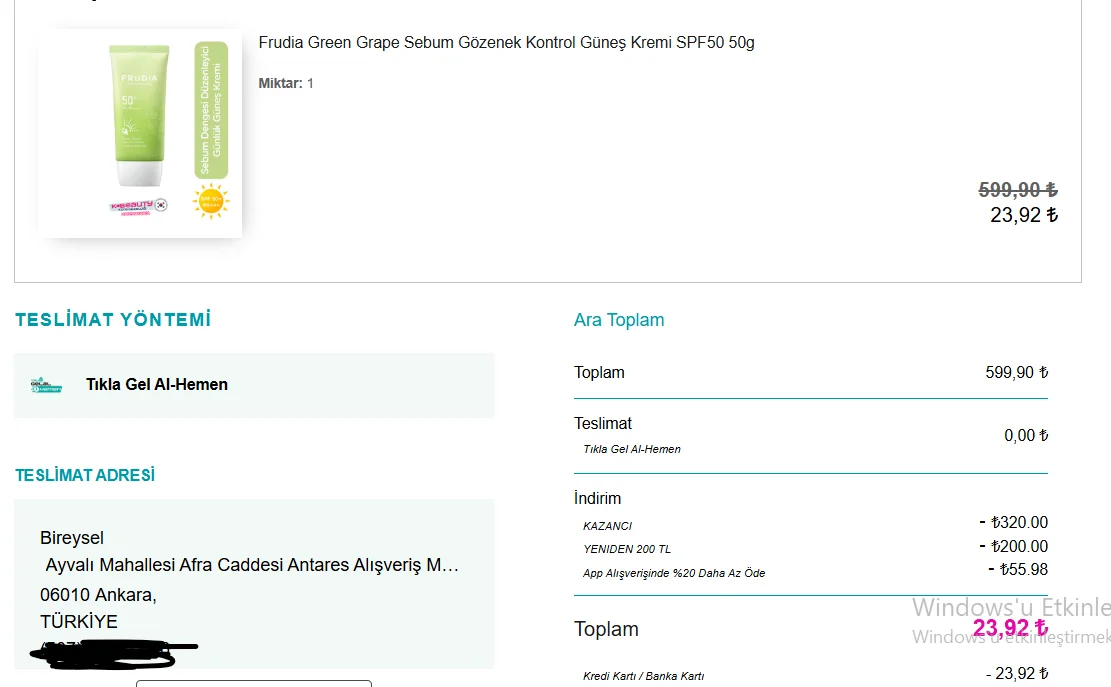Click the outlined button below the address card
Screen dimensions: 1111x687
[253, 683]
